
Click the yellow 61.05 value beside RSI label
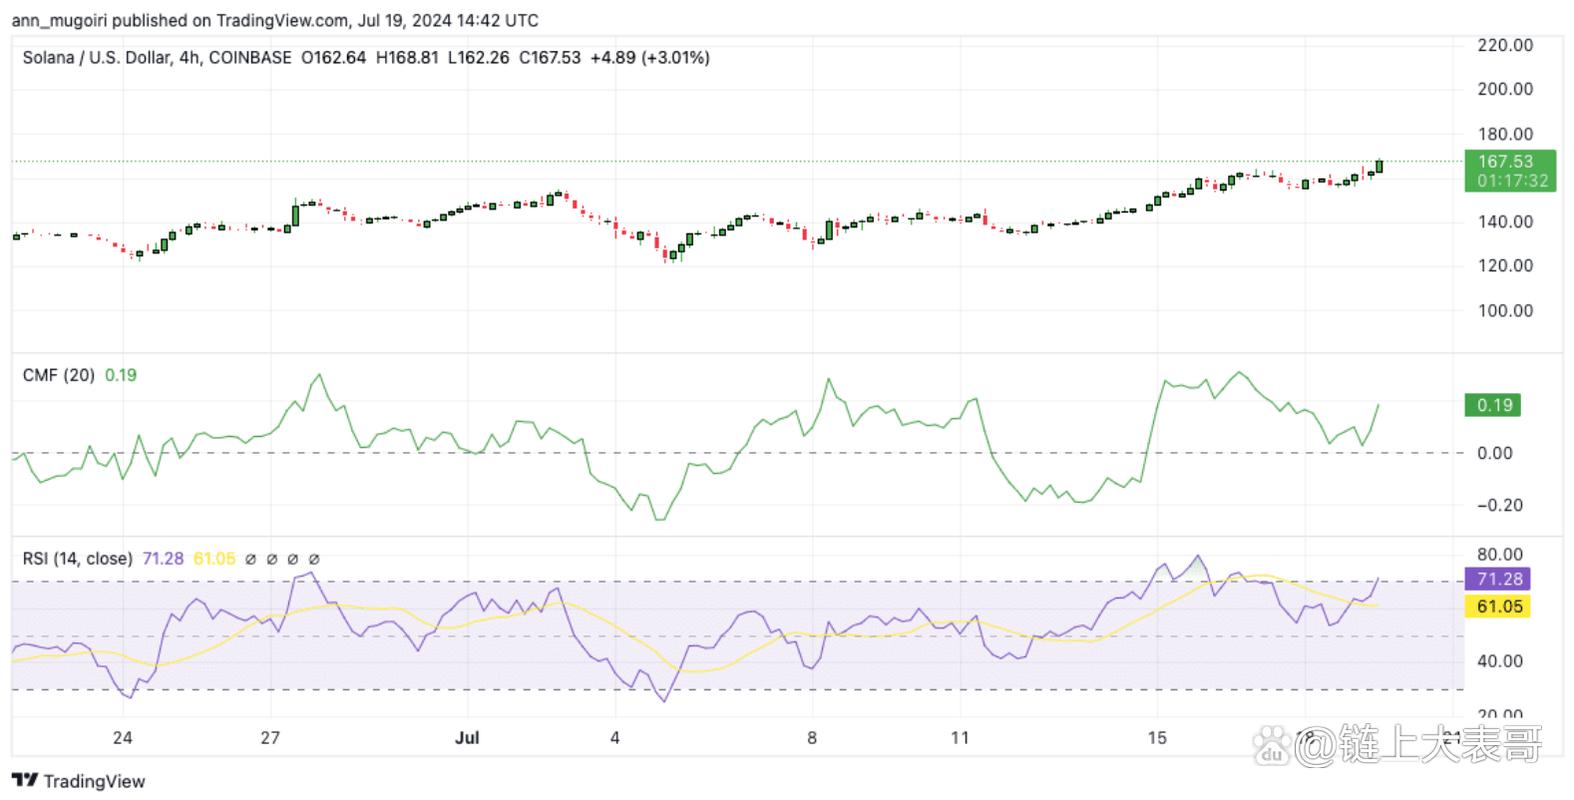pos(214,558)
